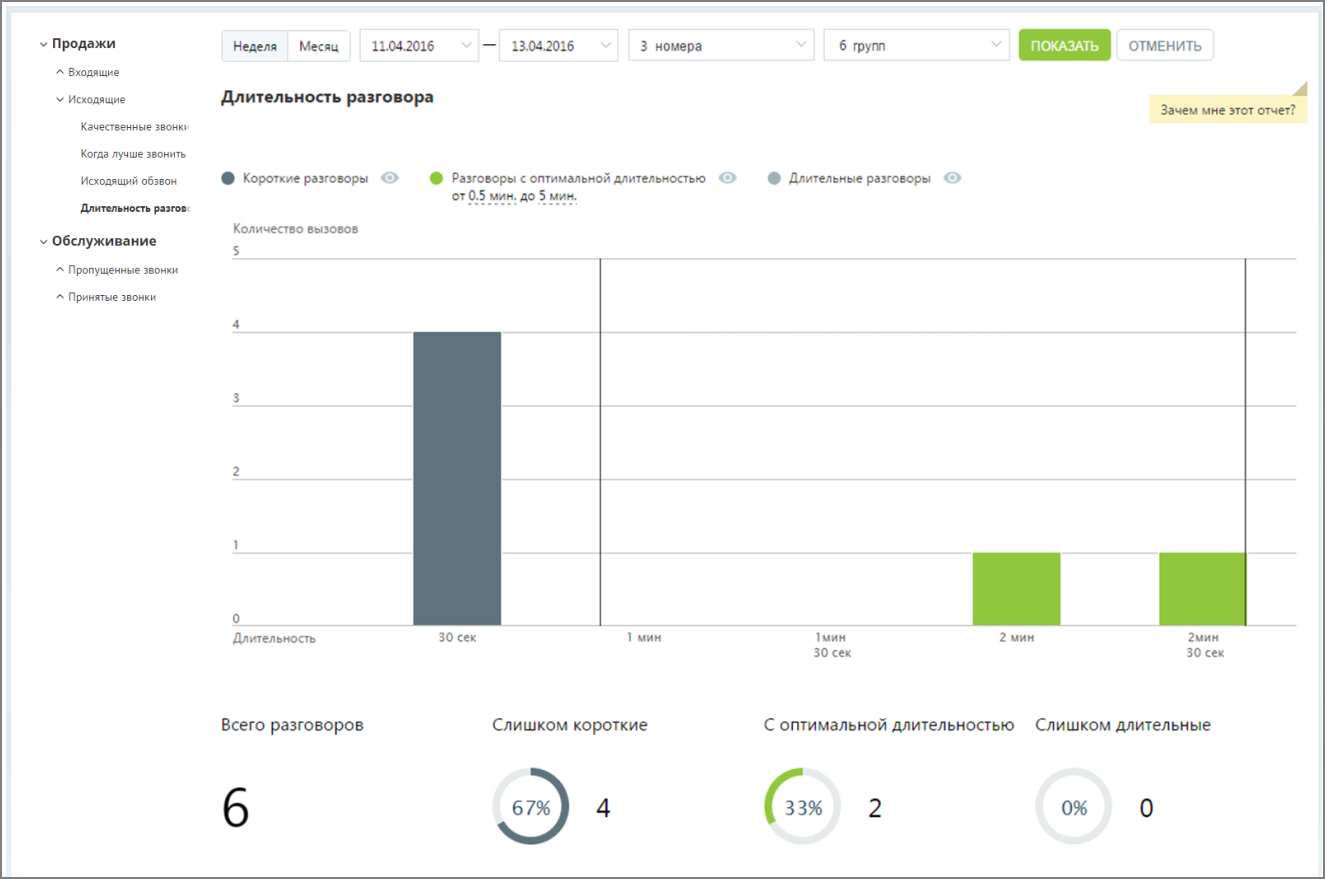Image resolution: width=1325 pixels, height=879 pixels.
Task: Switch to the Неделя period tab
Action: (x=255, y=46)
